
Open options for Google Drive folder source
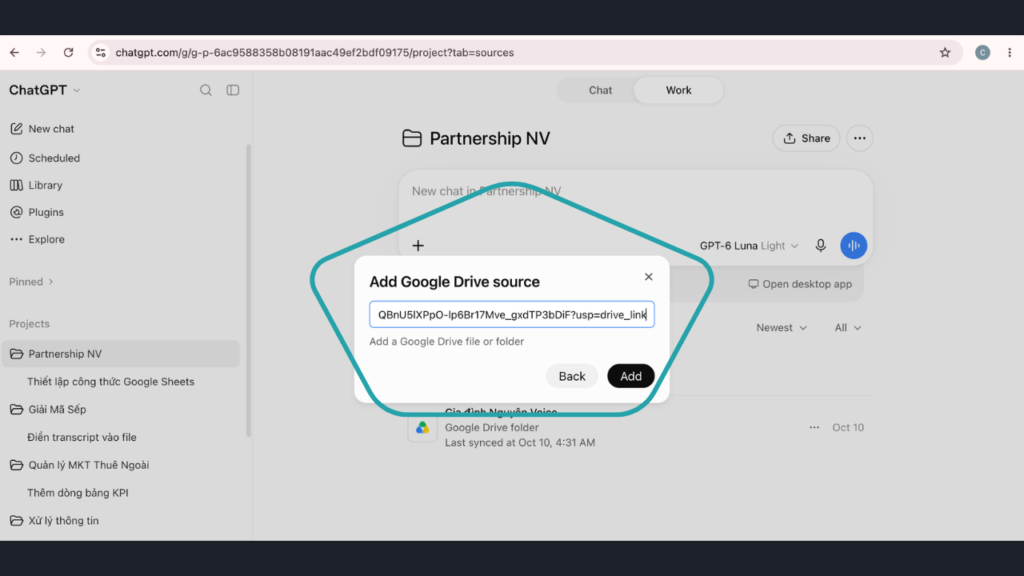pos(814,427)
